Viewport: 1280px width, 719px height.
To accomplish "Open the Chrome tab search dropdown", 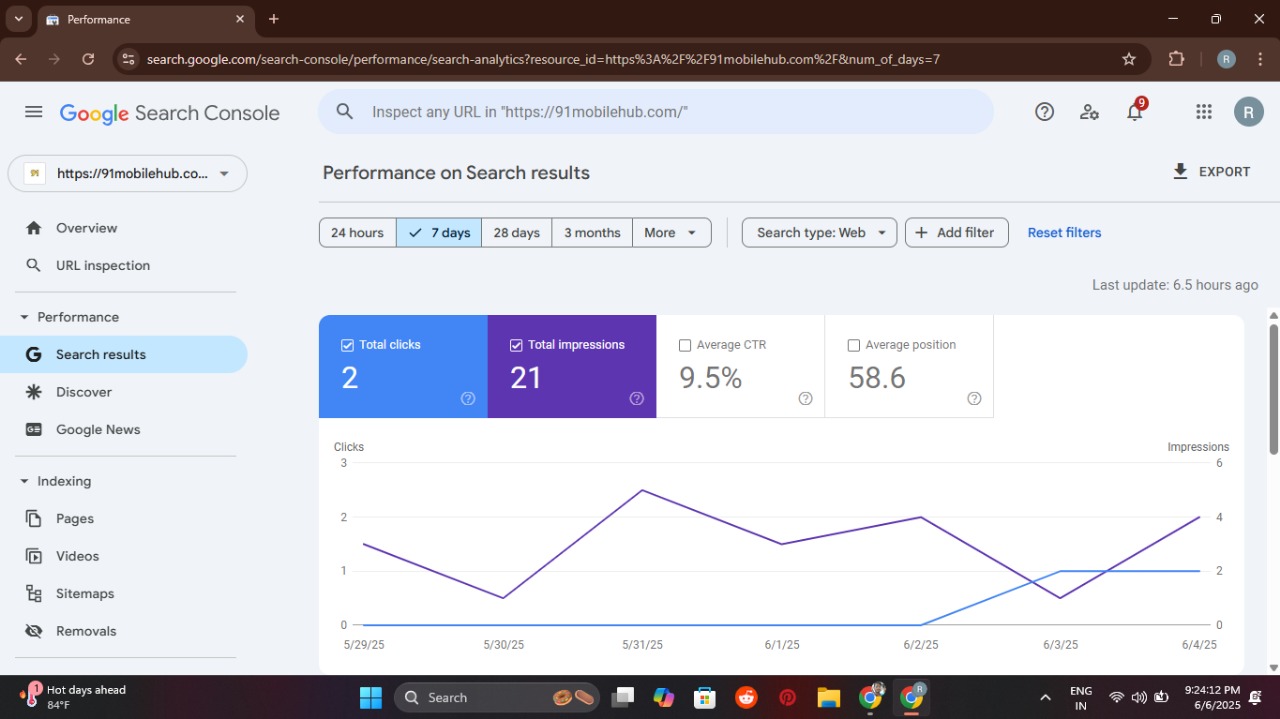I will pos(18,19).
